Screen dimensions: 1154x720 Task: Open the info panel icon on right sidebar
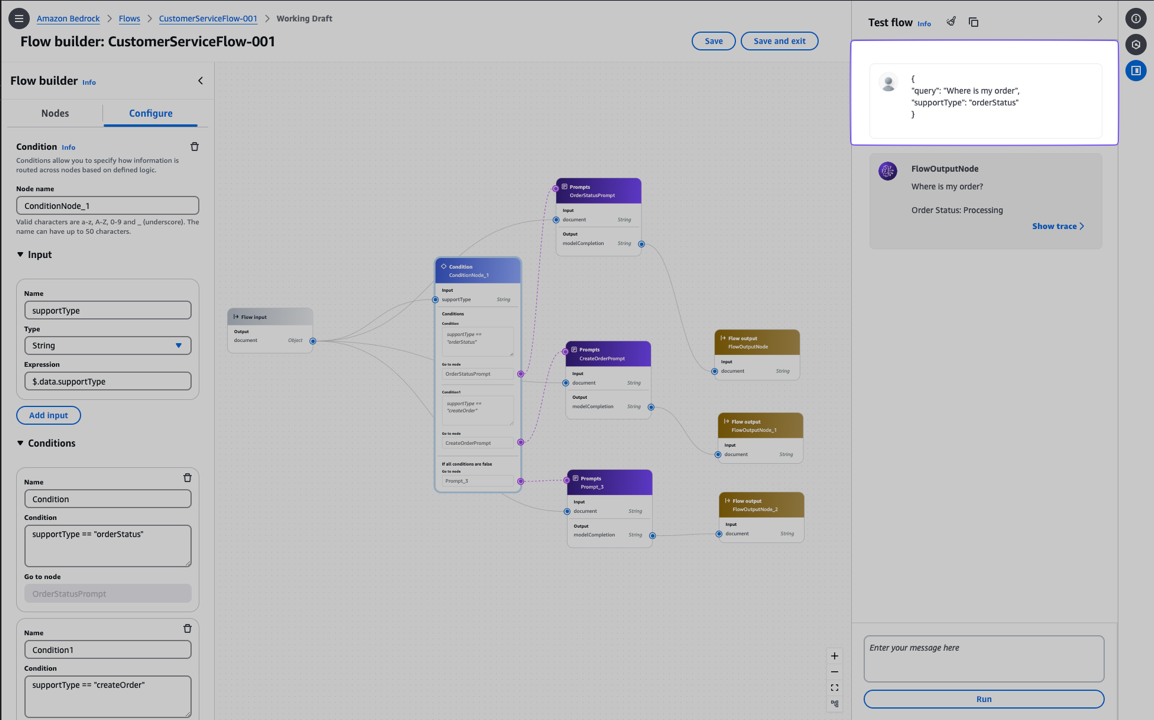(1136, 19)
